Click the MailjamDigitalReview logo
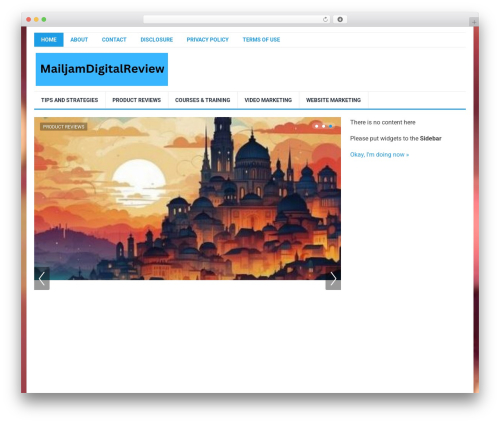The width and height of the screenshot is (500, 423). coord(102,69)
